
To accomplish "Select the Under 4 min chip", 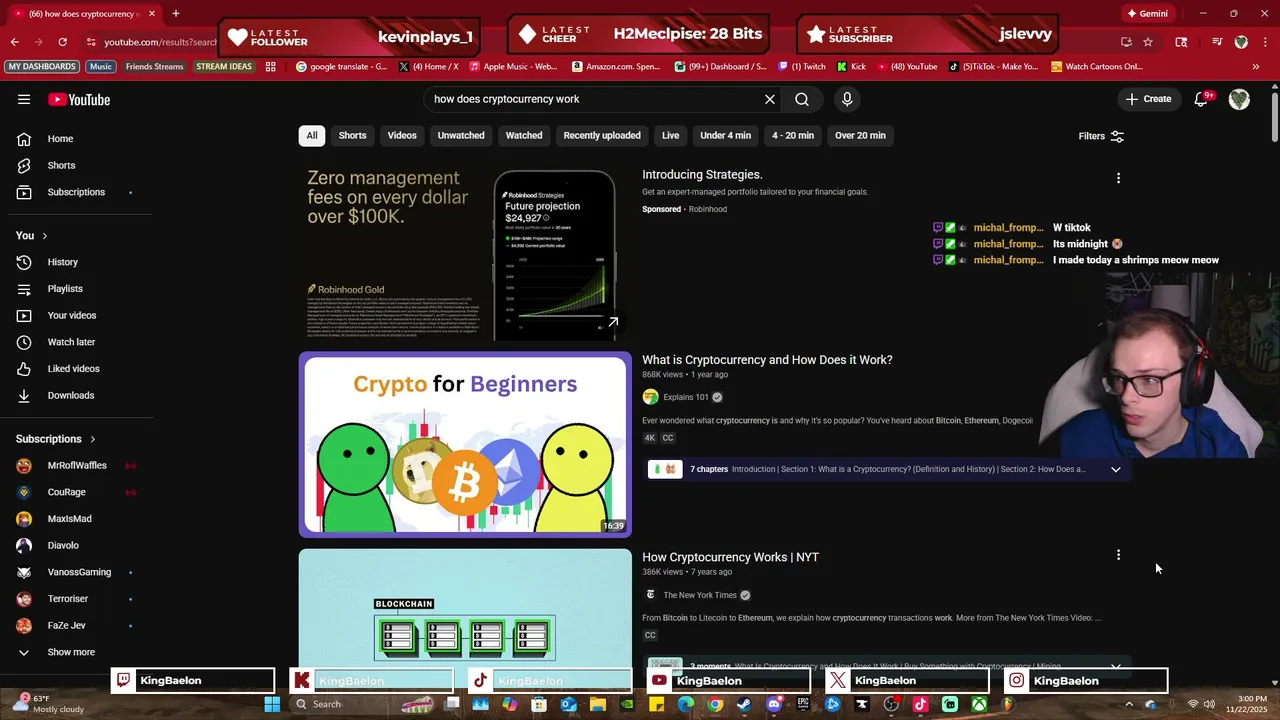I will [x=725, y=135].
